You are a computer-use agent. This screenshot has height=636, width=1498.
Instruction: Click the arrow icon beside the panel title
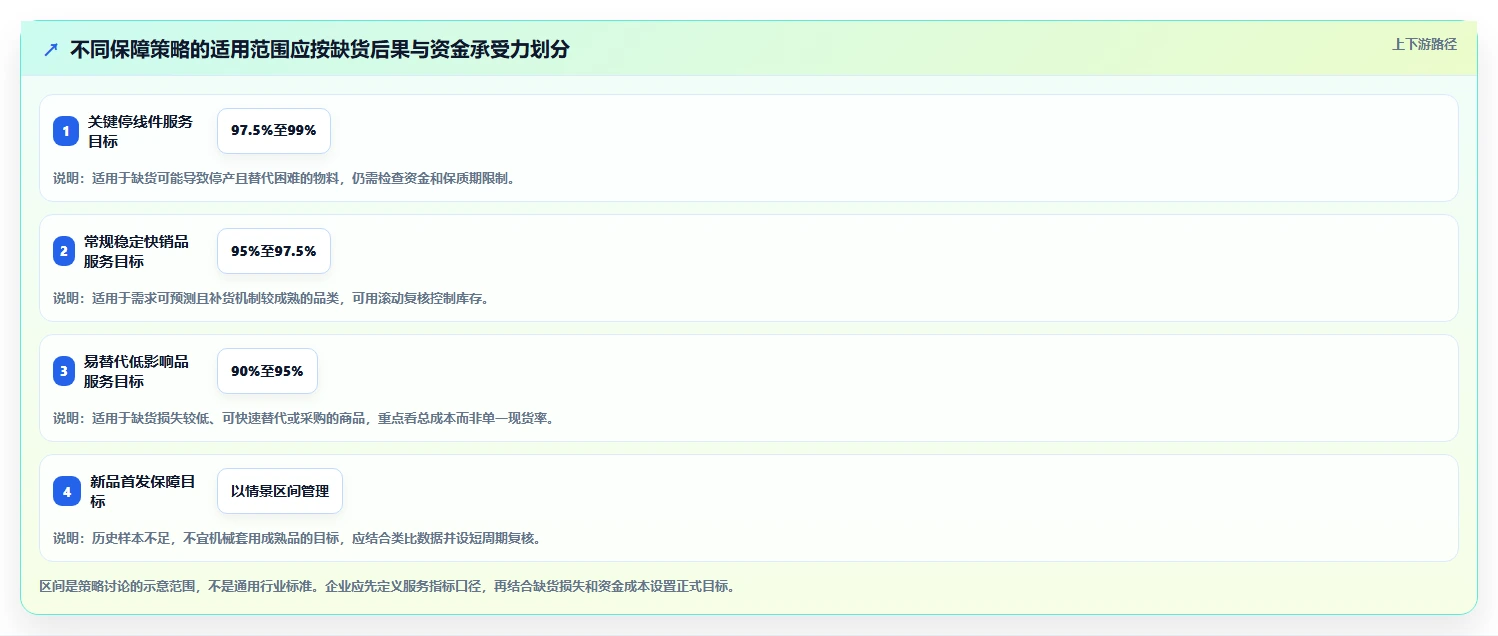coord(51,50)
